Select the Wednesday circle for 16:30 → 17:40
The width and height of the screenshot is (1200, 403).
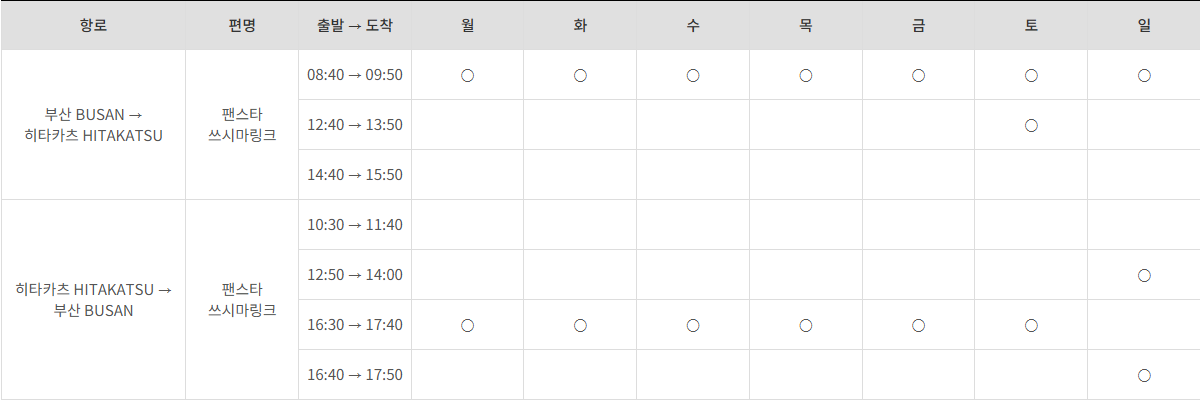(x=693, y=325)
